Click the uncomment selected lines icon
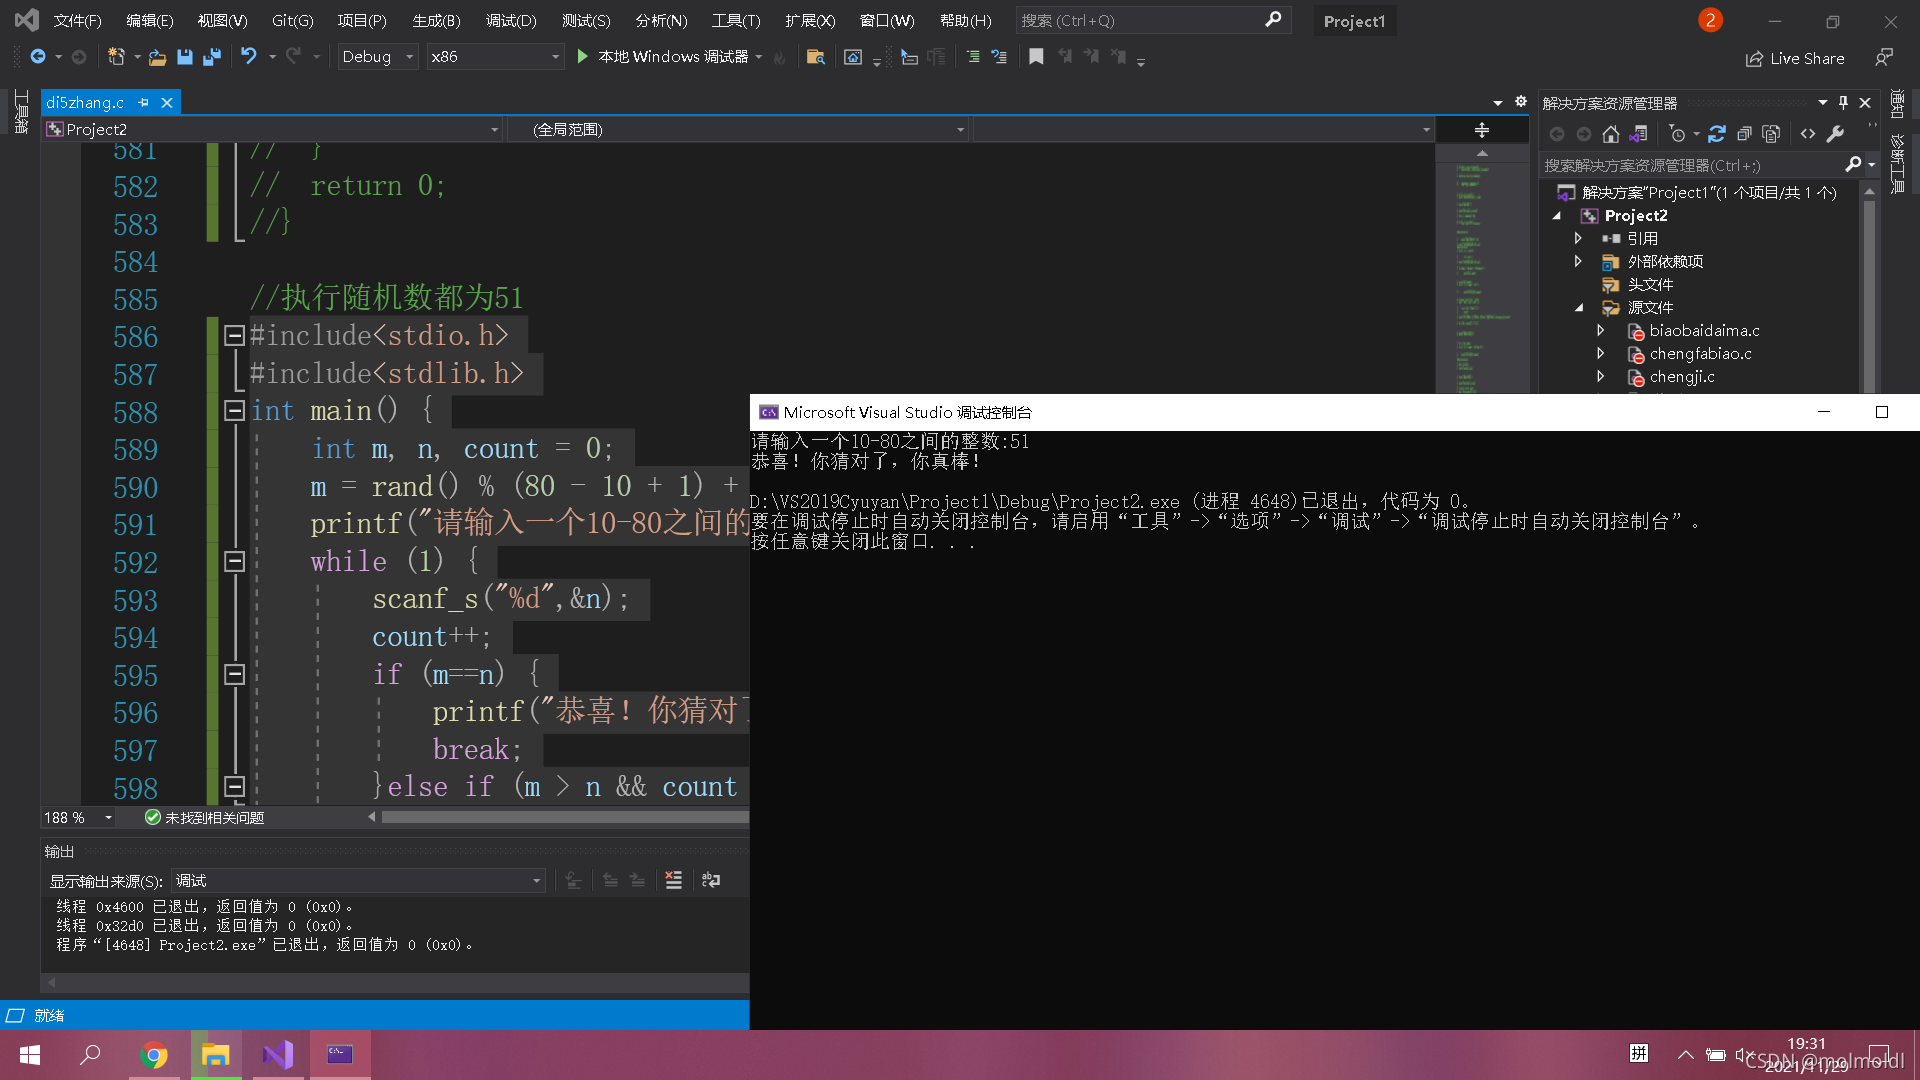 [x=998, y=57]
